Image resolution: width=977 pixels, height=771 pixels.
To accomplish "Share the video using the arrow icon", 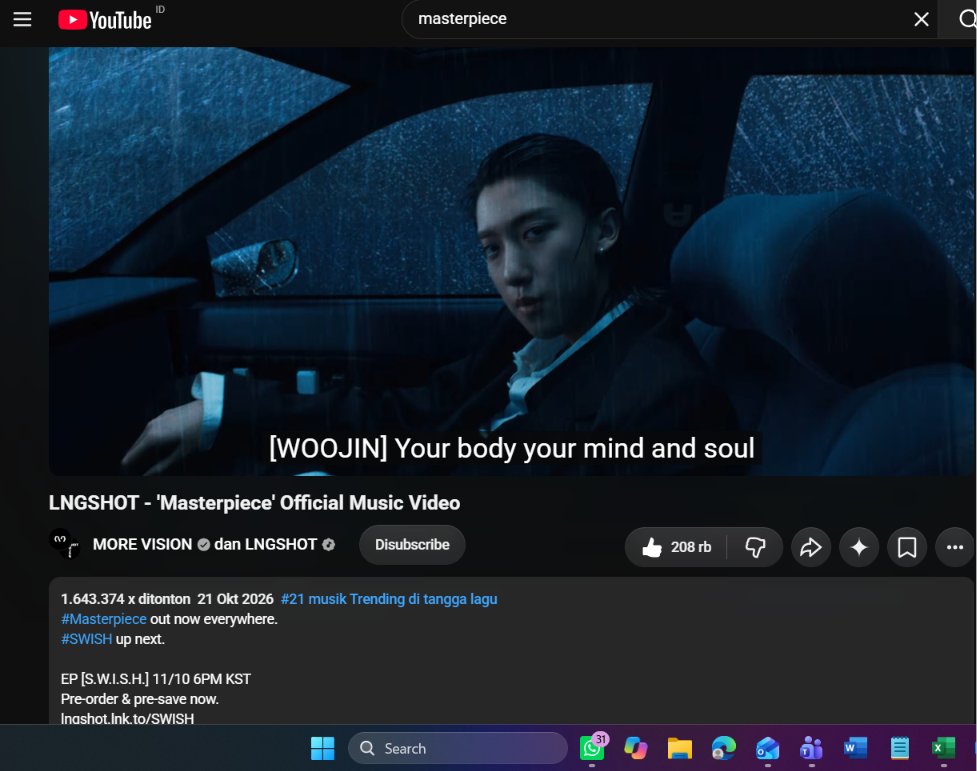I will (x=811, y=547).
